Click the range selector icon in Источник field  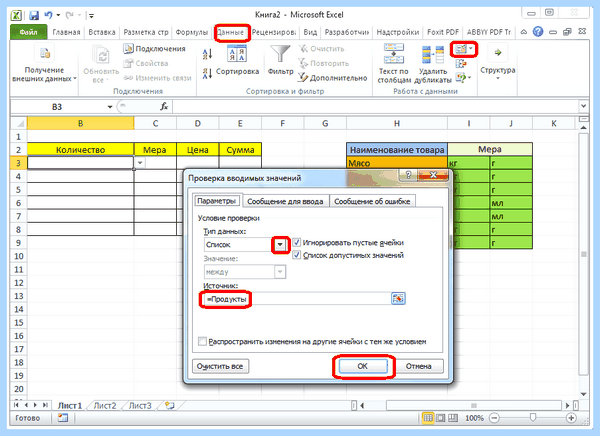tap(398, 298)
